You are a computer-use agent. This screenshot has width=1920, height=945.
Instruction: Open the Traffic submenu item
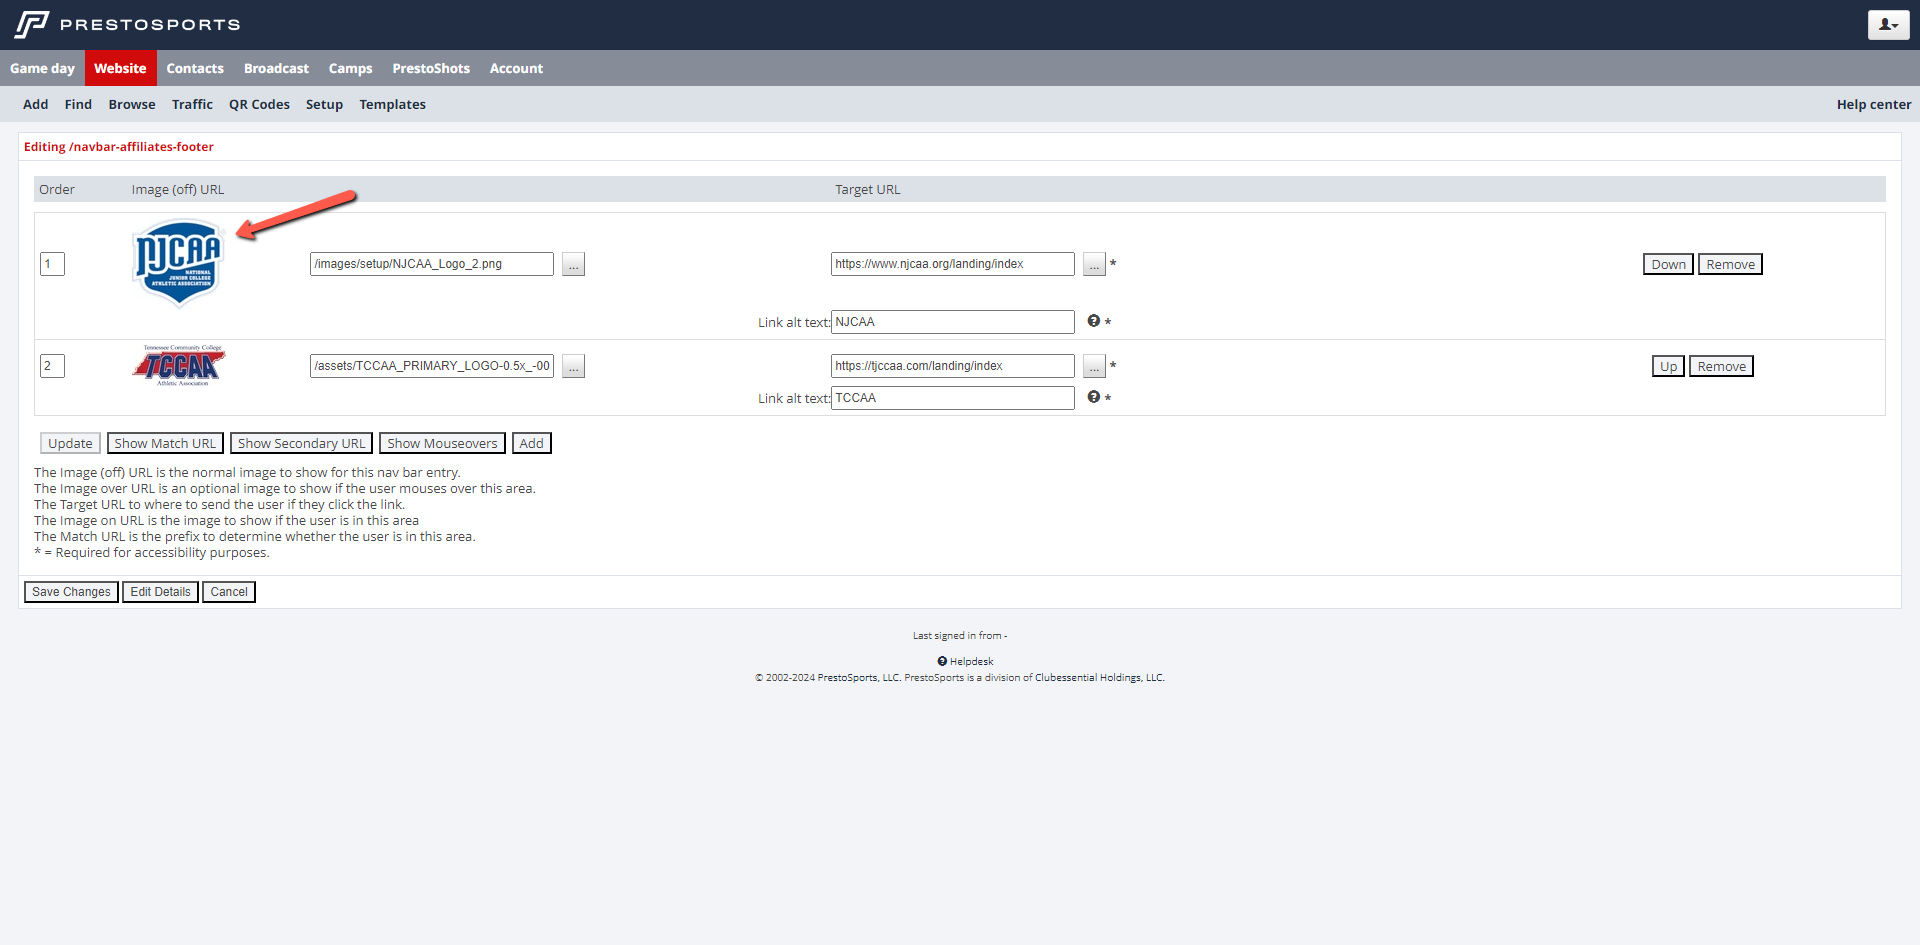tap(192, 104)
